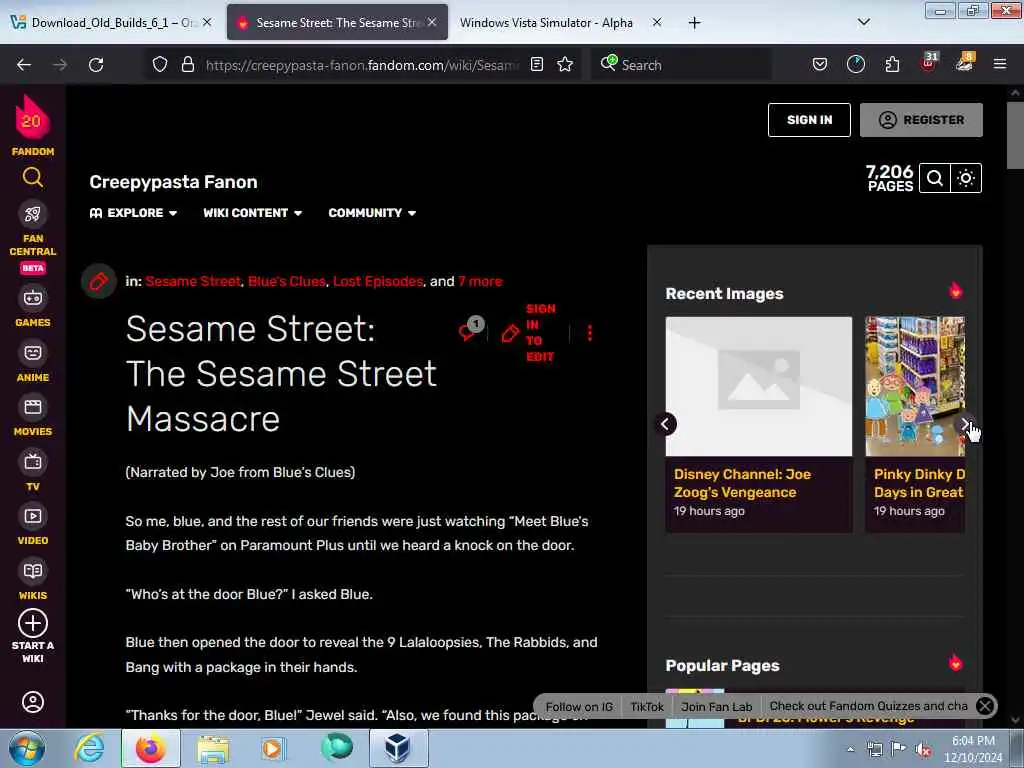Click the Firefox Search field

[x=681, y=65]
